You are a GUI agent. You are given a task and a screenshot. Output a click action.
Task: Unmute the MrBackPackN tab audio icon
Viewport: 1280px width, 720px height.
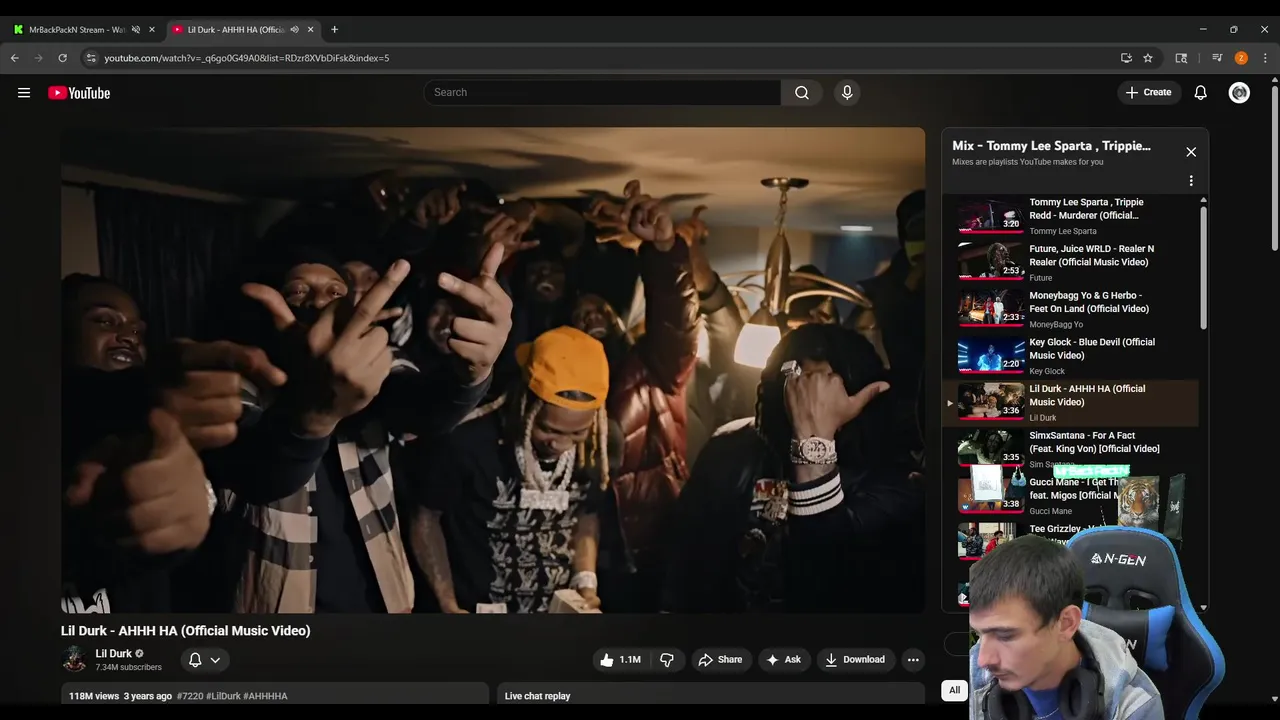coord(136,30)
